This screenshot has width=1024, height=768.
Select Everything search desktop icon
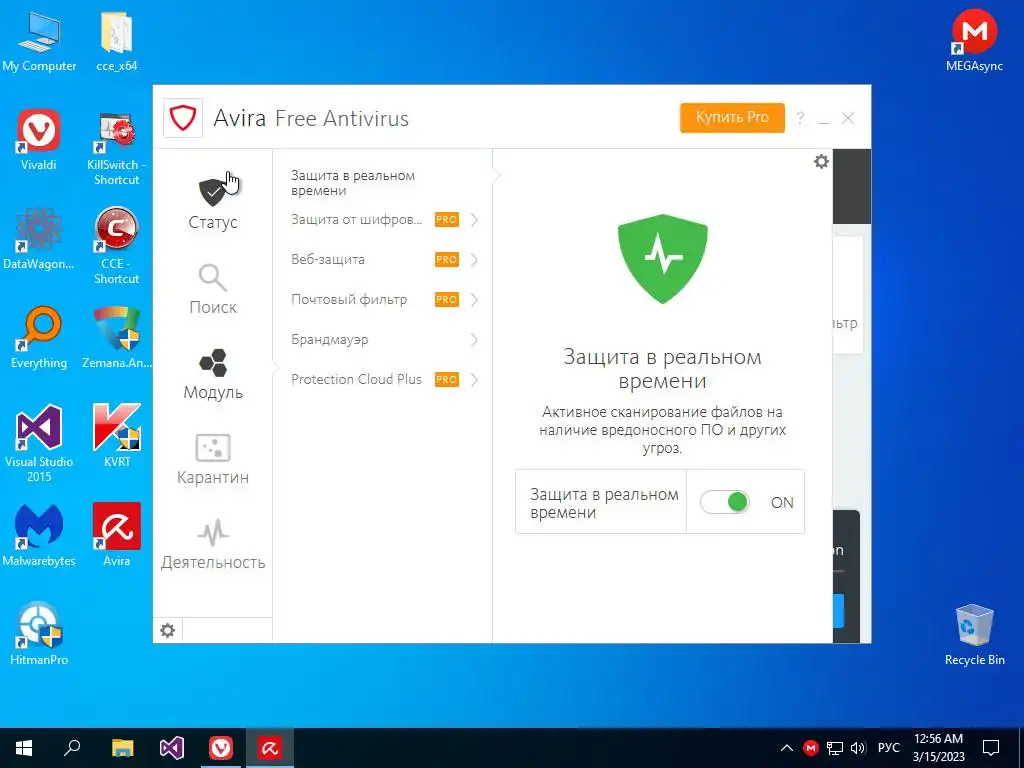tap(39, 338)
